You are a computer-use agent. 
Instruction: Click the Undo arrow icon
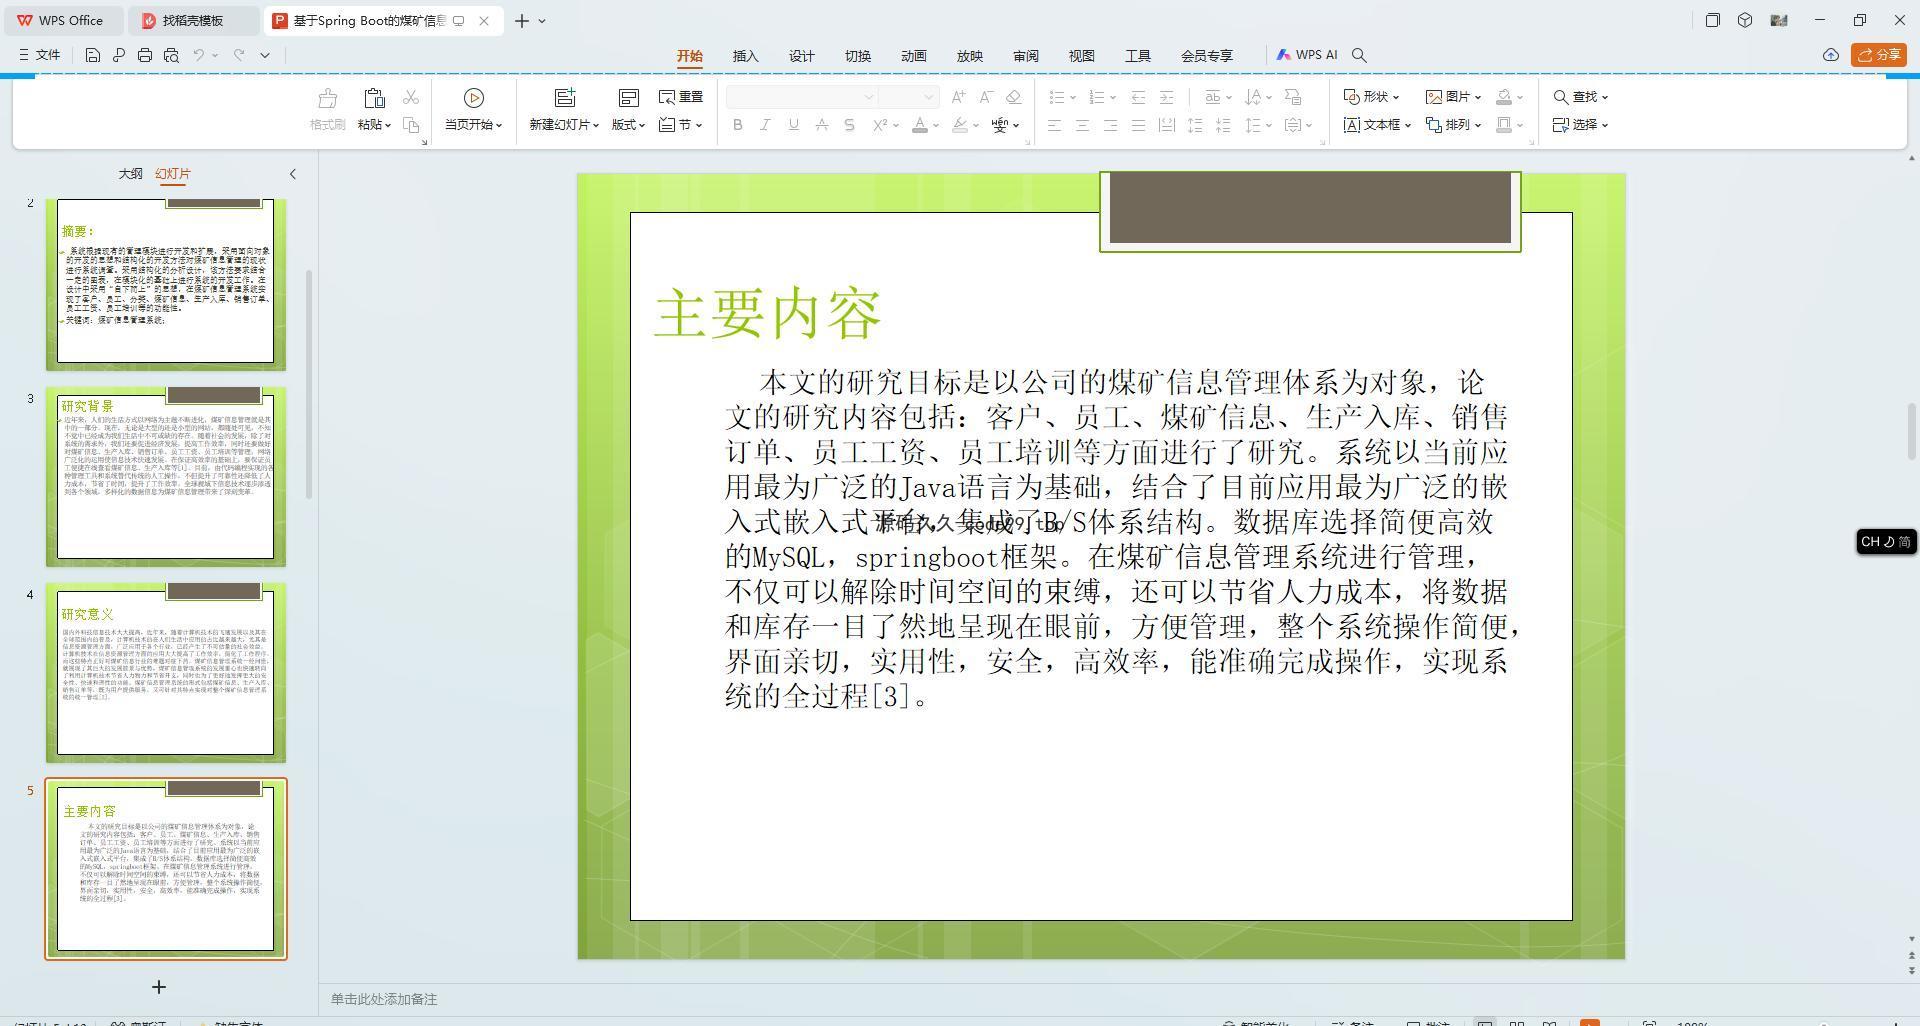click(199, 55)
